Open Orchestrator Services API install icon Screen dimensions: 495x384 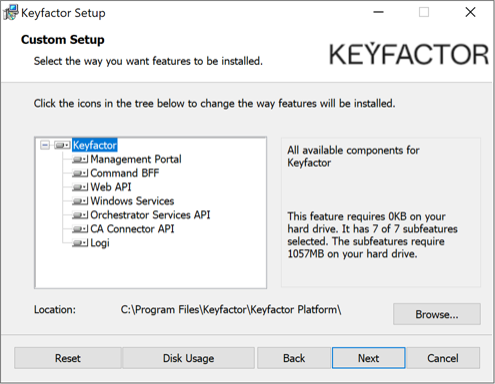[x=80, y=215]
